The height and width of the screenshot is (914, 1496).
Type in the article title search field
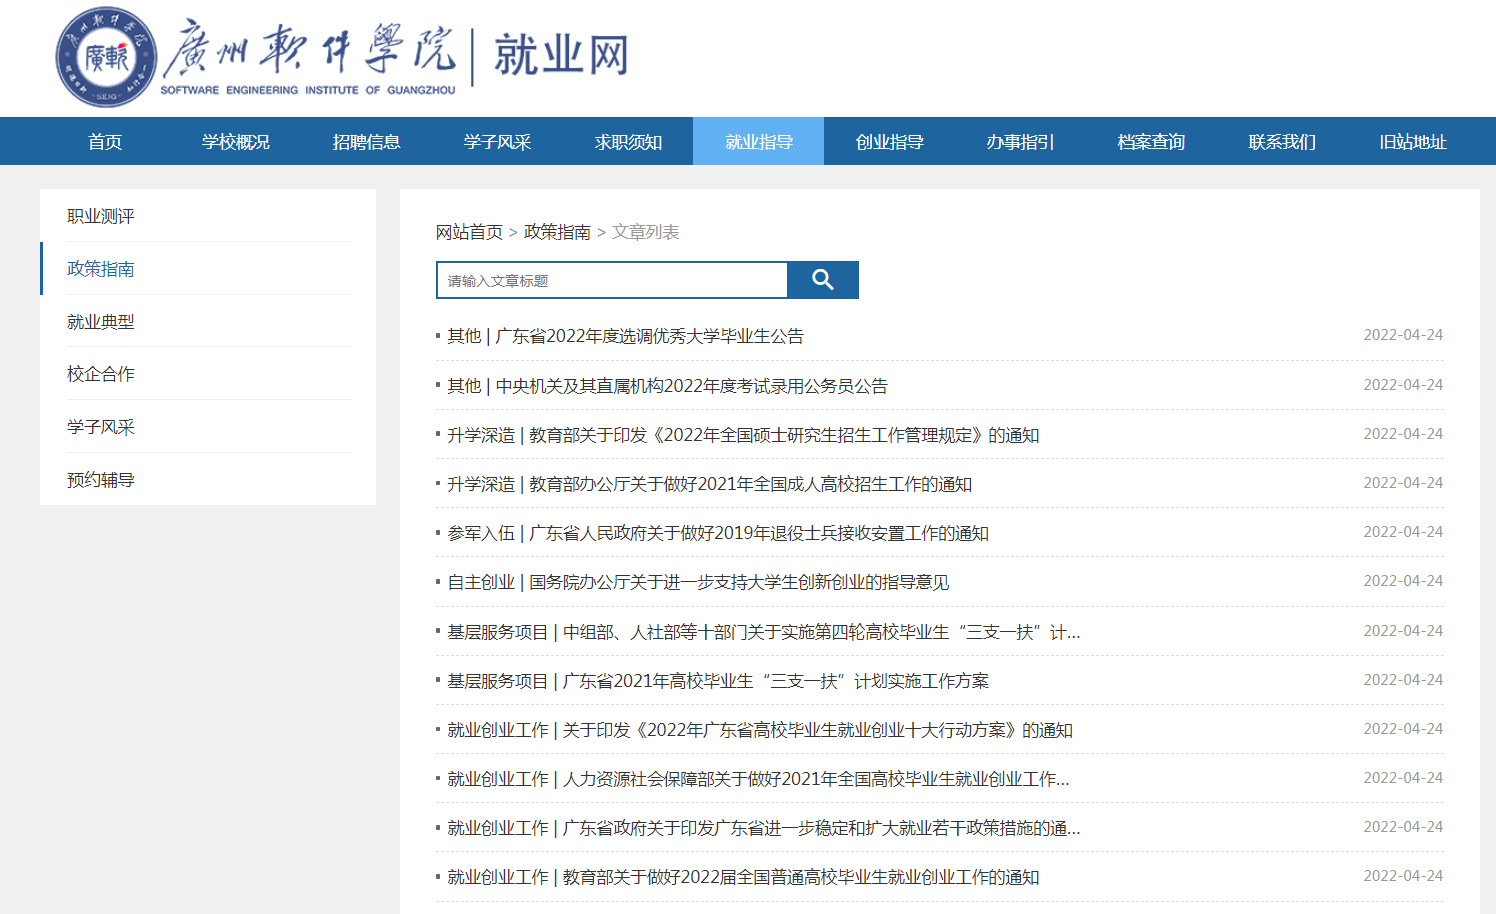pos(612,281)
